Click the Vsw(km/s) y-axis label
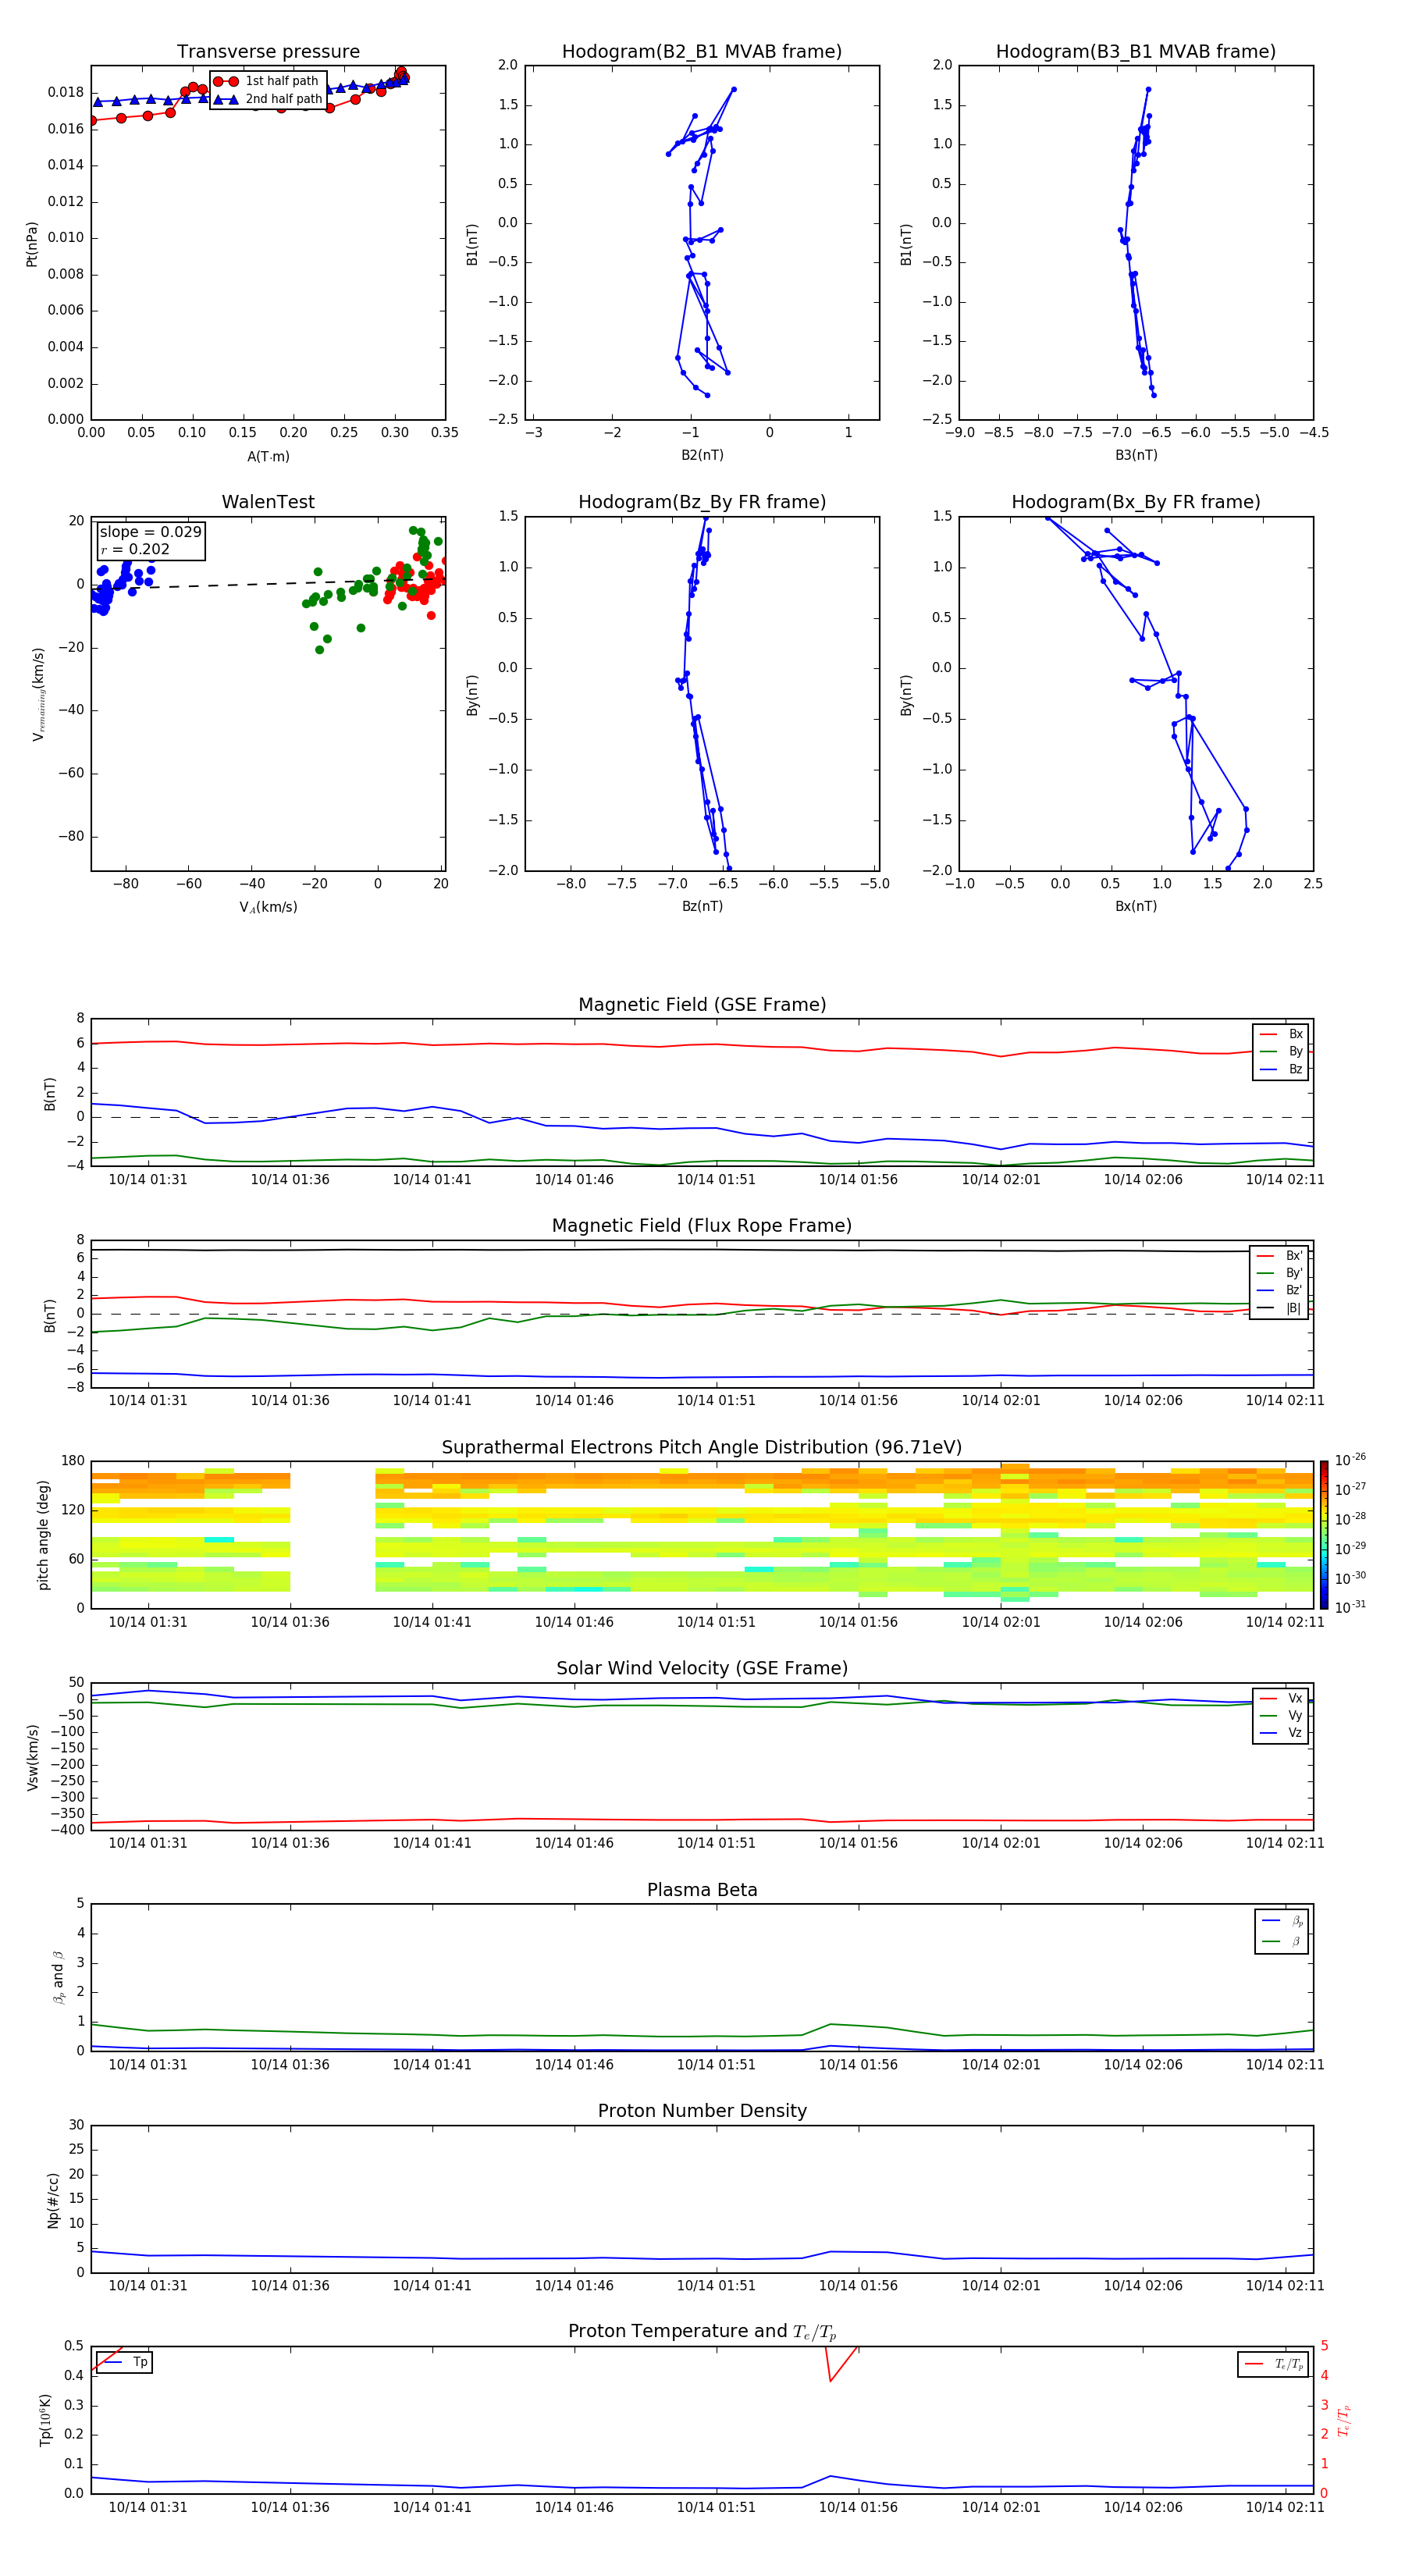 point(33,1757)
